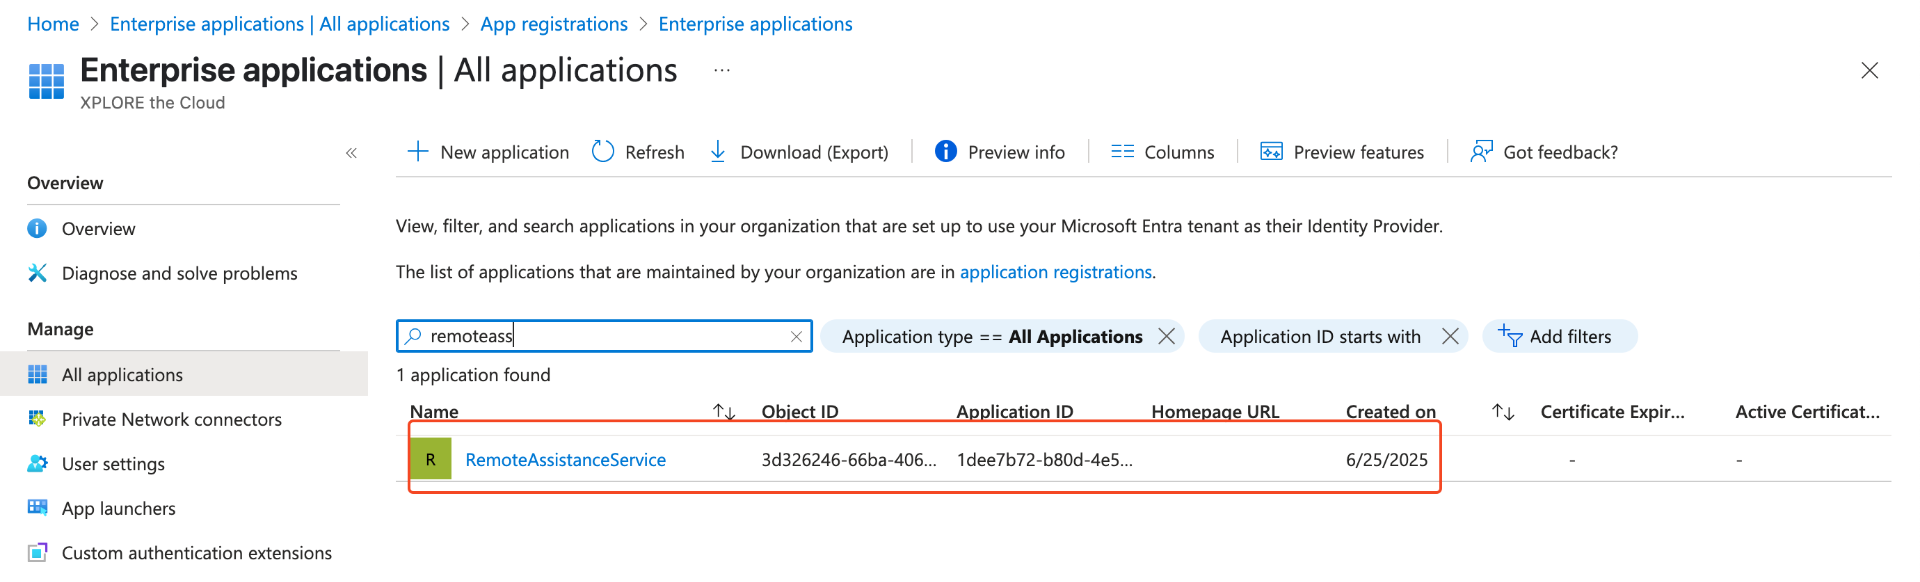The width and height of the screenshot is (1920, 582).
Task: Click the Download (Export) arrow icon
Action: (718, 152)
